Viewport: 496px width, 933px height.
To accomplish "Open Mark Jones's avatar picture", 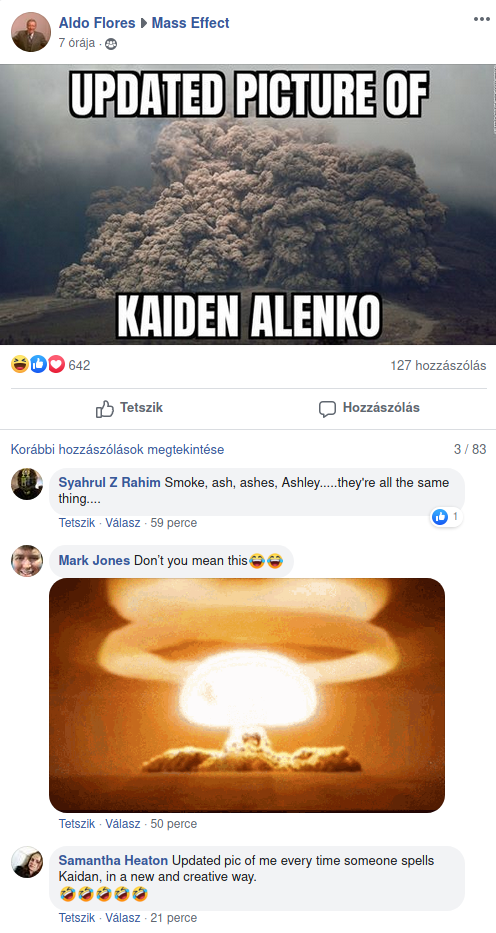I will coord(27,561).
